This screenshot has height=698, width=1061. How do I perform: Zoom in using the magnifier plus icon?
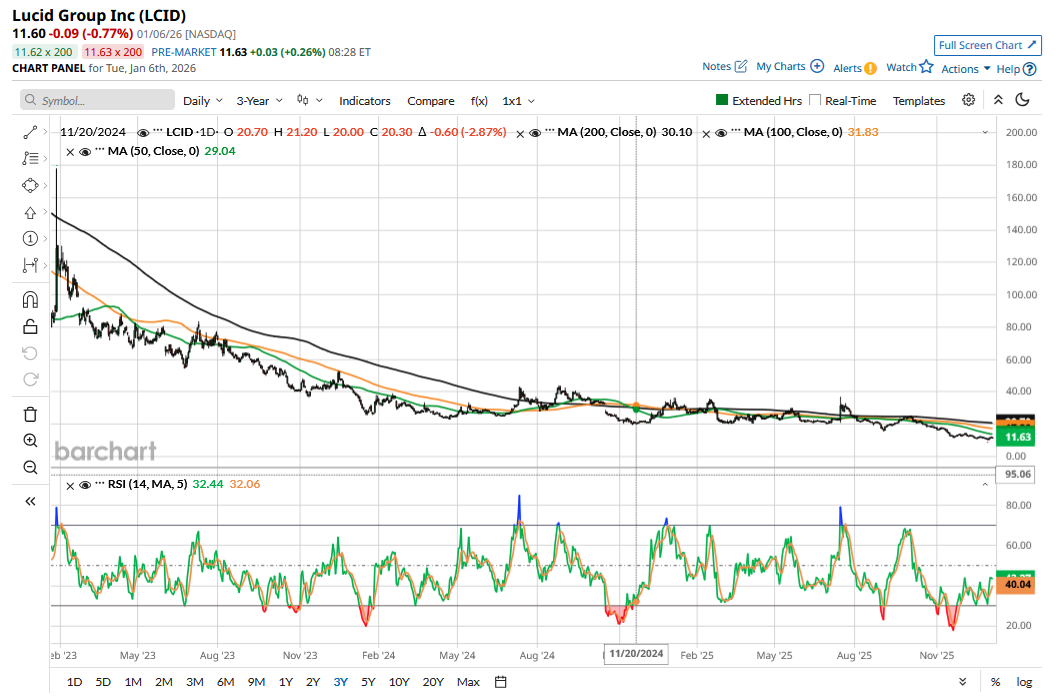(30, 440)
